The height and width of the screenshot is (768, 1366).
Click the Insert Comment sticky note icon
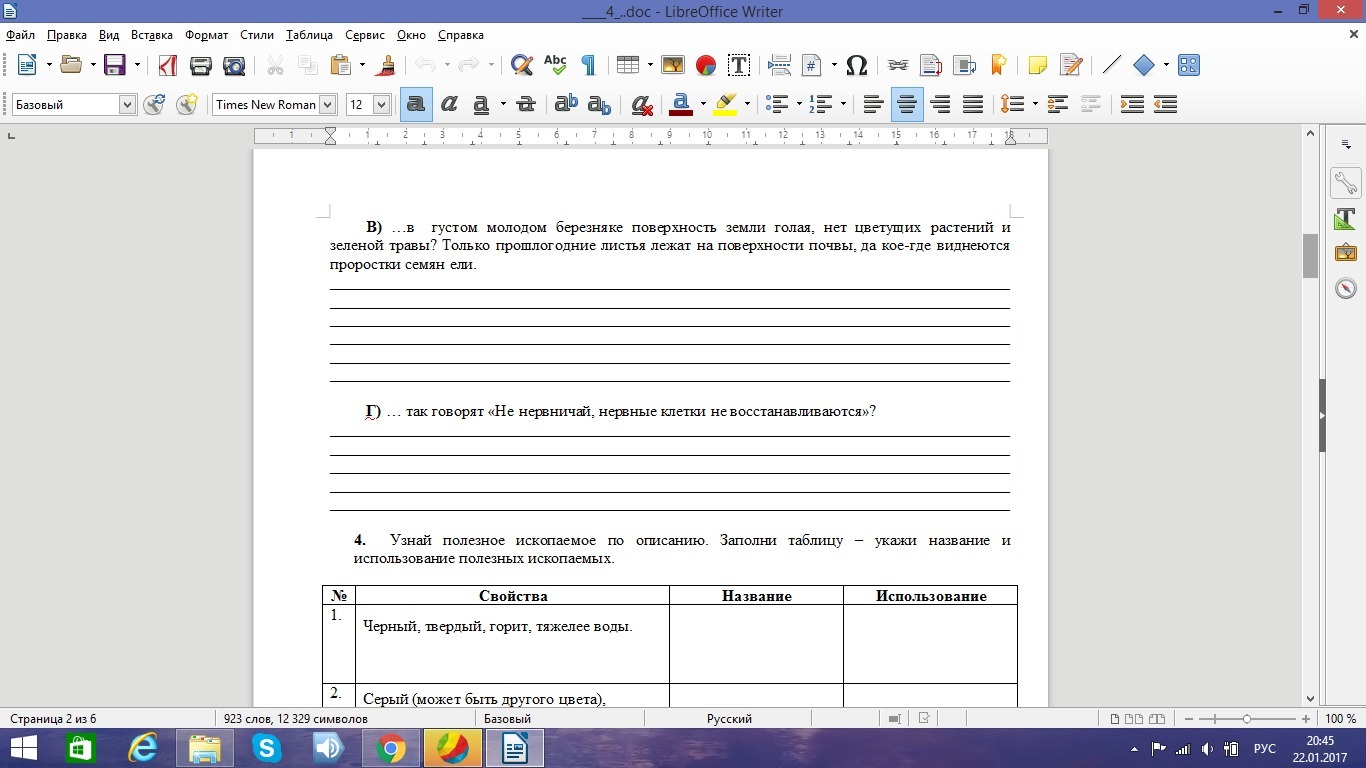coord(1038,66)
